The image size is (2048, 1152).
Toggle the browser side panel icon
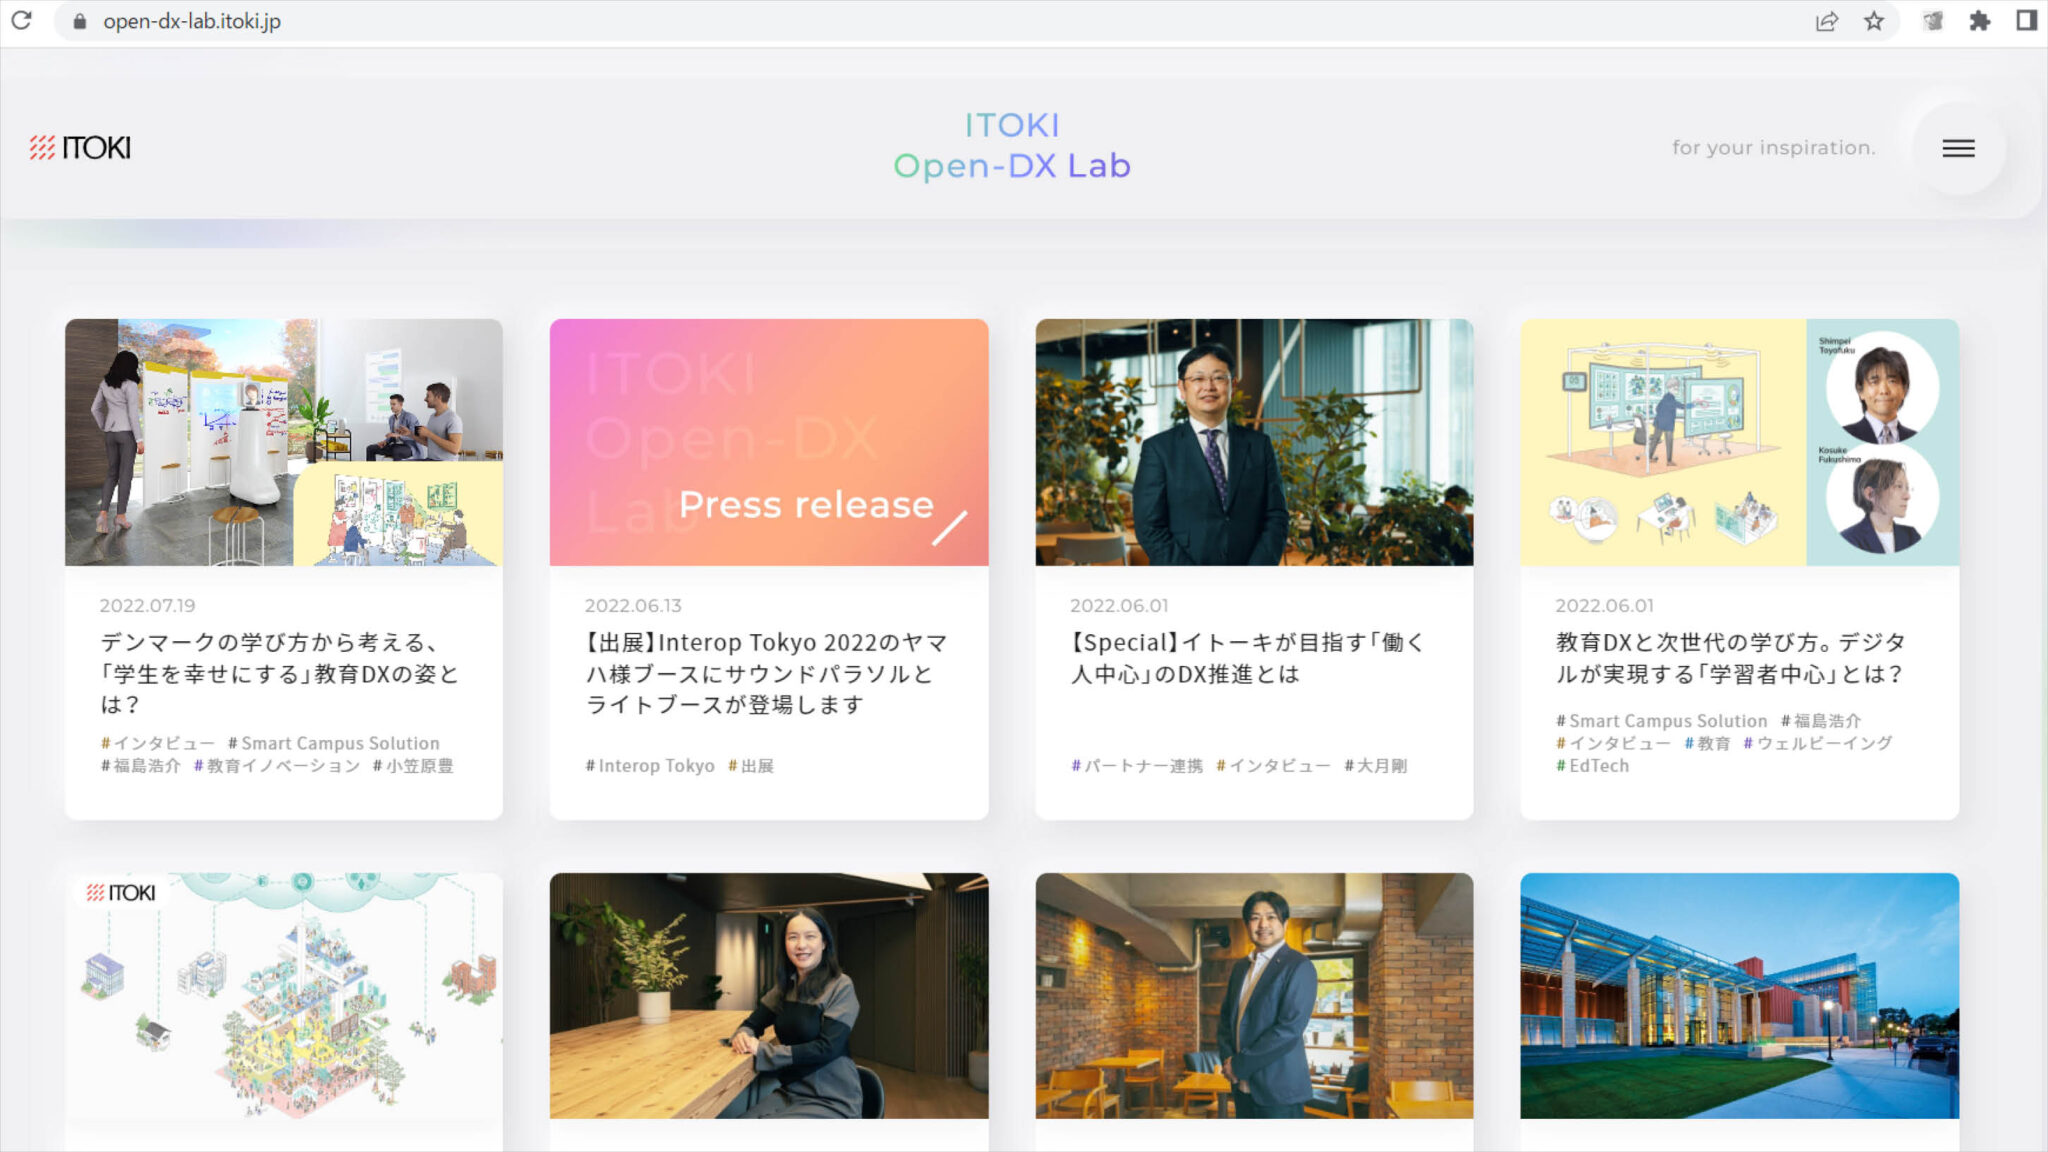click(2026, 21)
